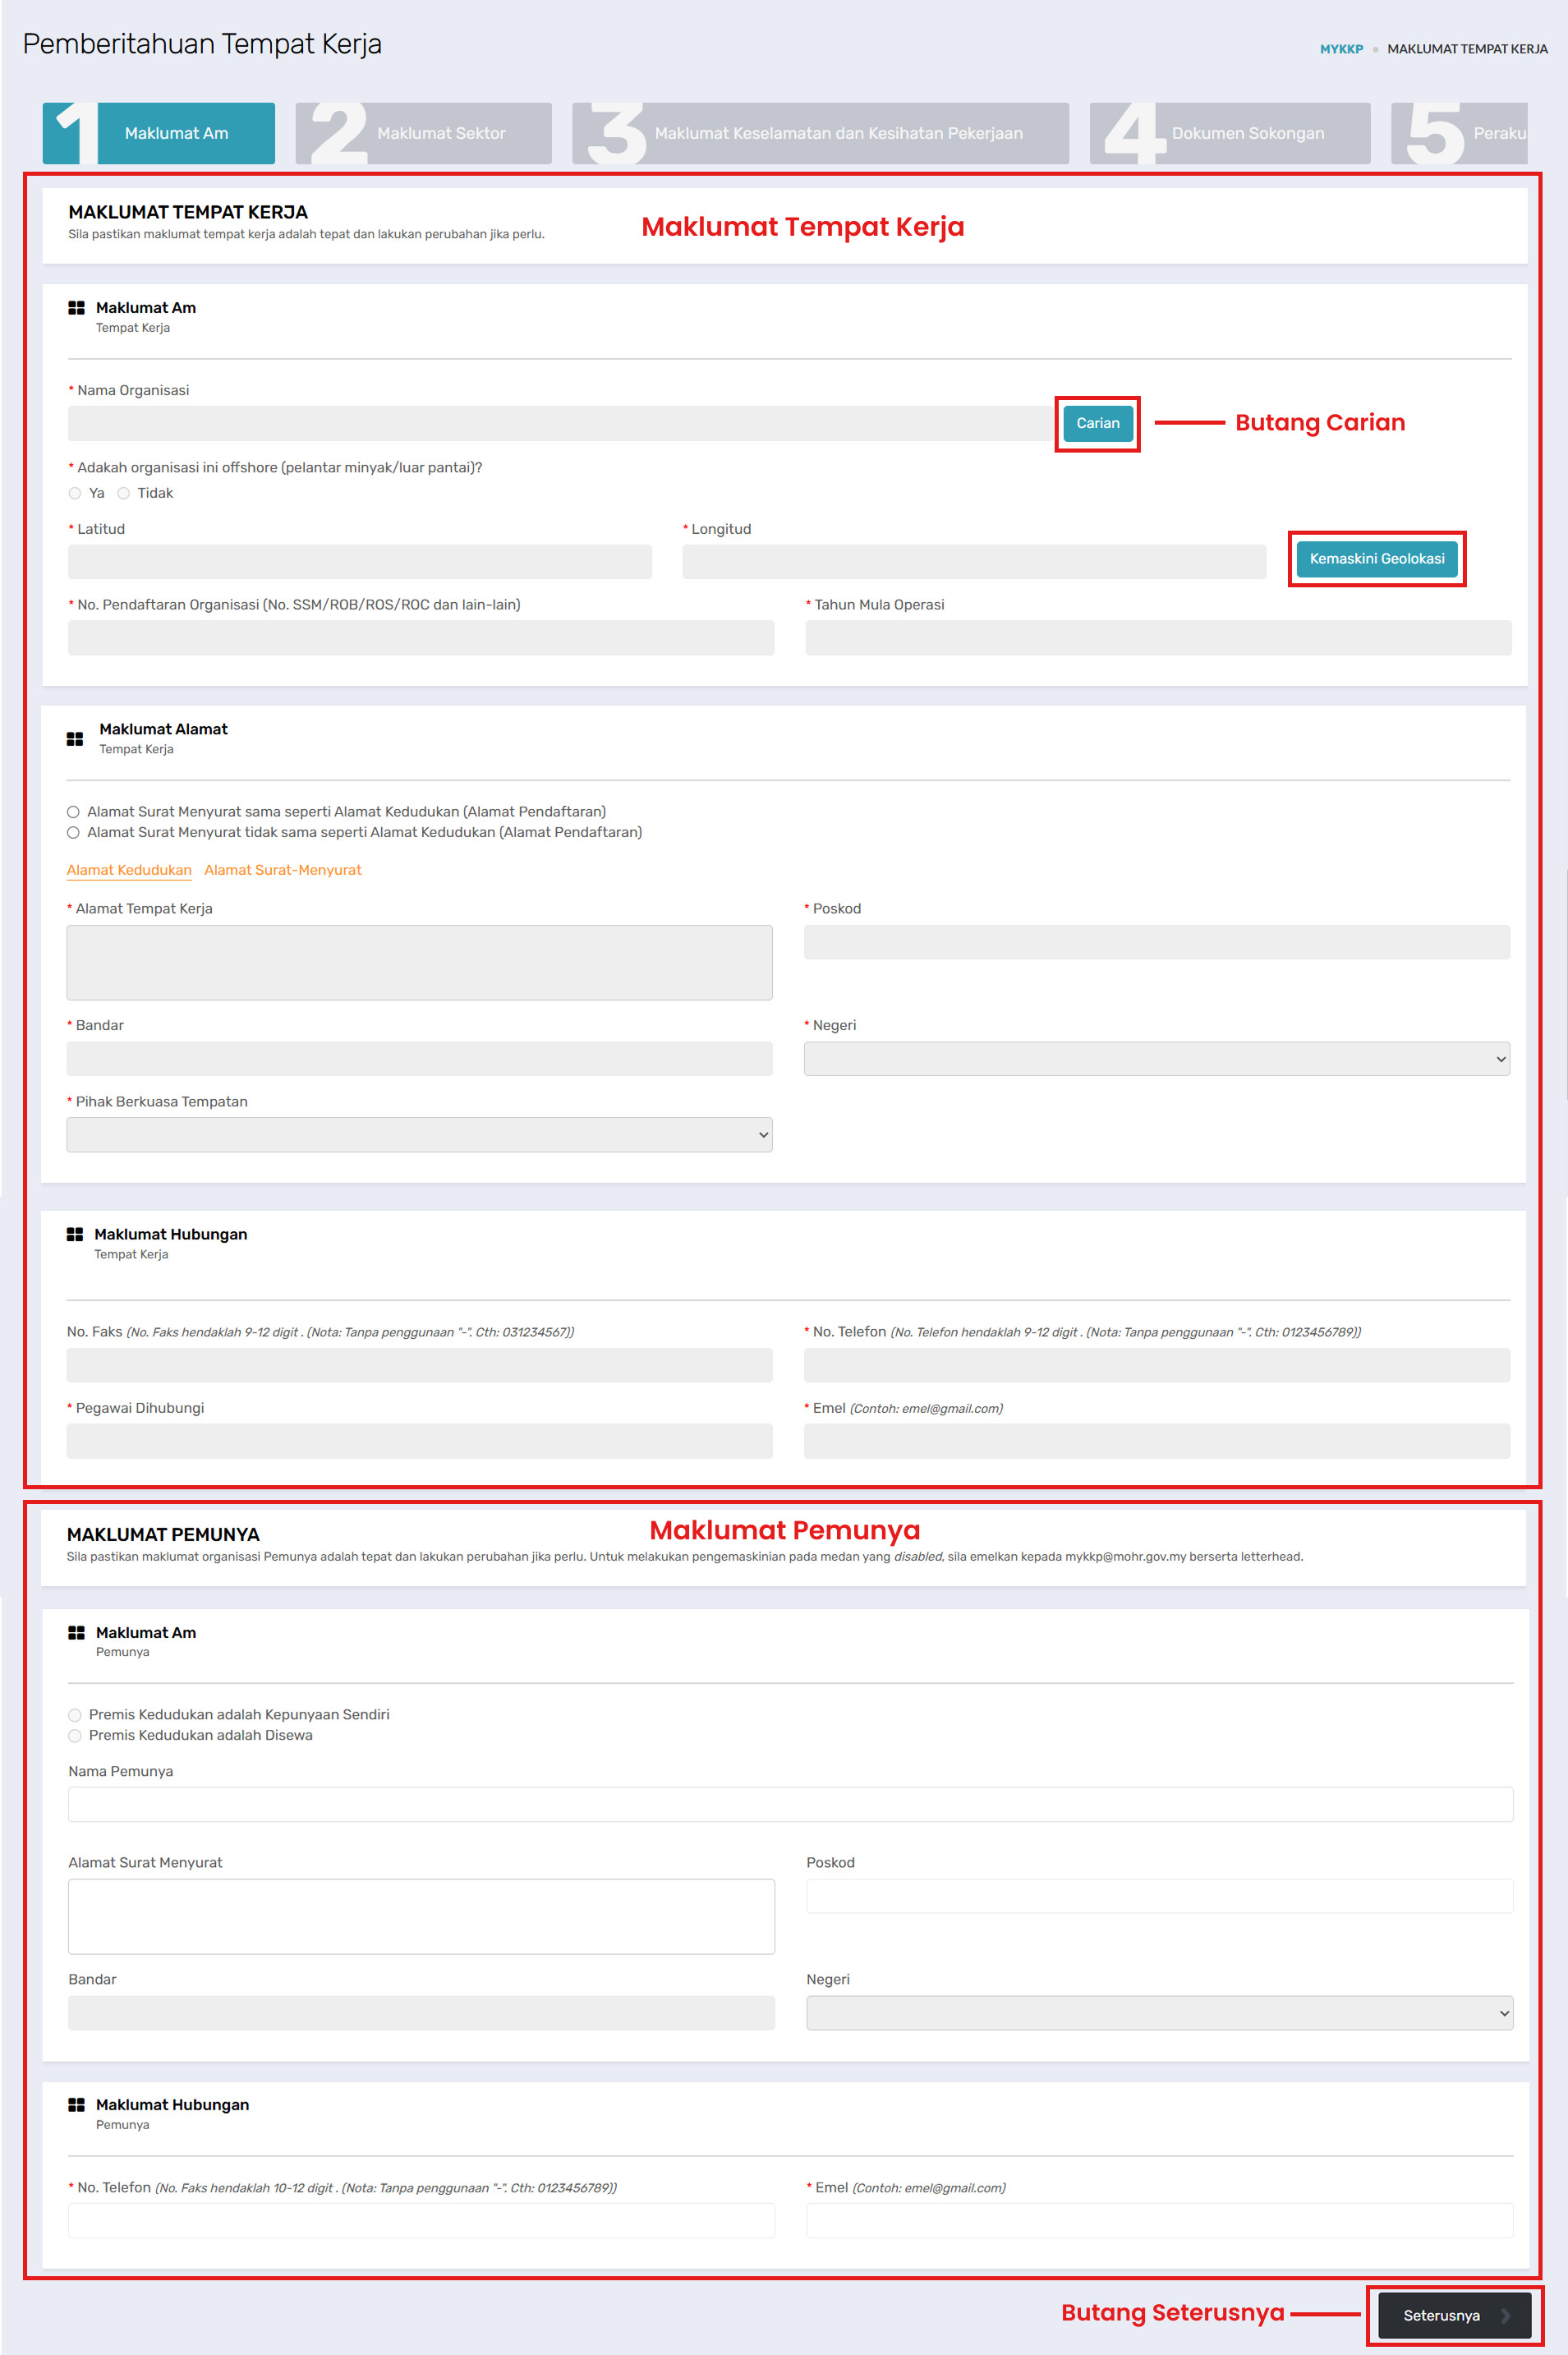Click the Tempat Kerja No. Telefon field
The height and width of the screenshot is (2355, 1568).
click(x=1156, y=1365)
